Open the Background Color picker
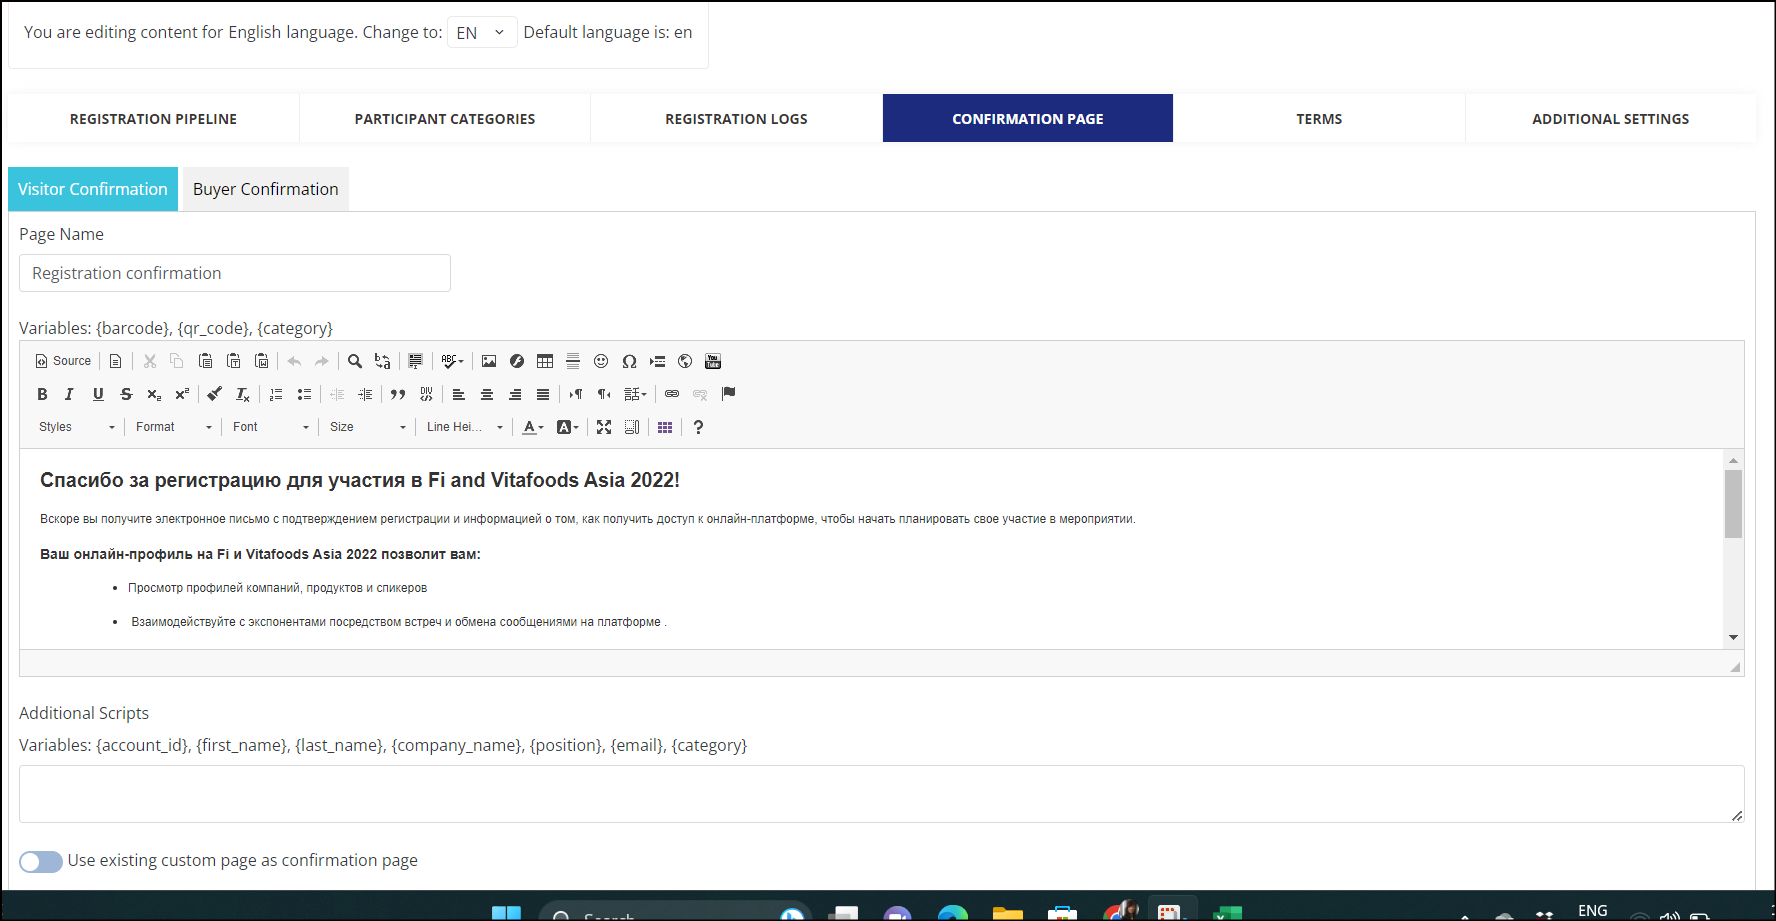Image resolution: width=1776 pixels, height=921 pixels. tap(568, 427)
